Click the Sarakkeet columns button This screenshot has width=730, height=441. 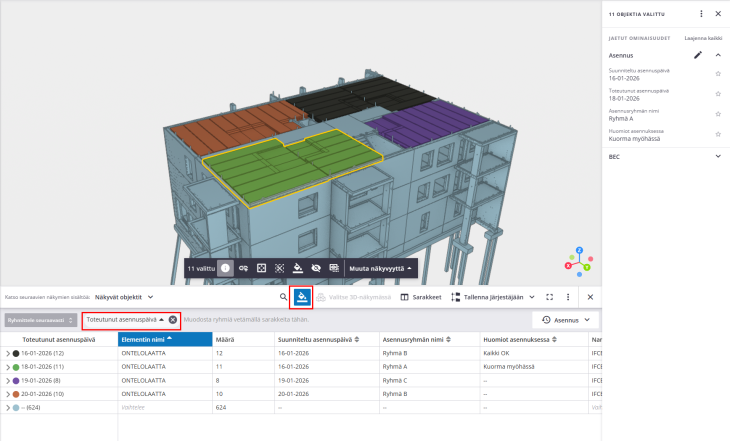[420, 297]
